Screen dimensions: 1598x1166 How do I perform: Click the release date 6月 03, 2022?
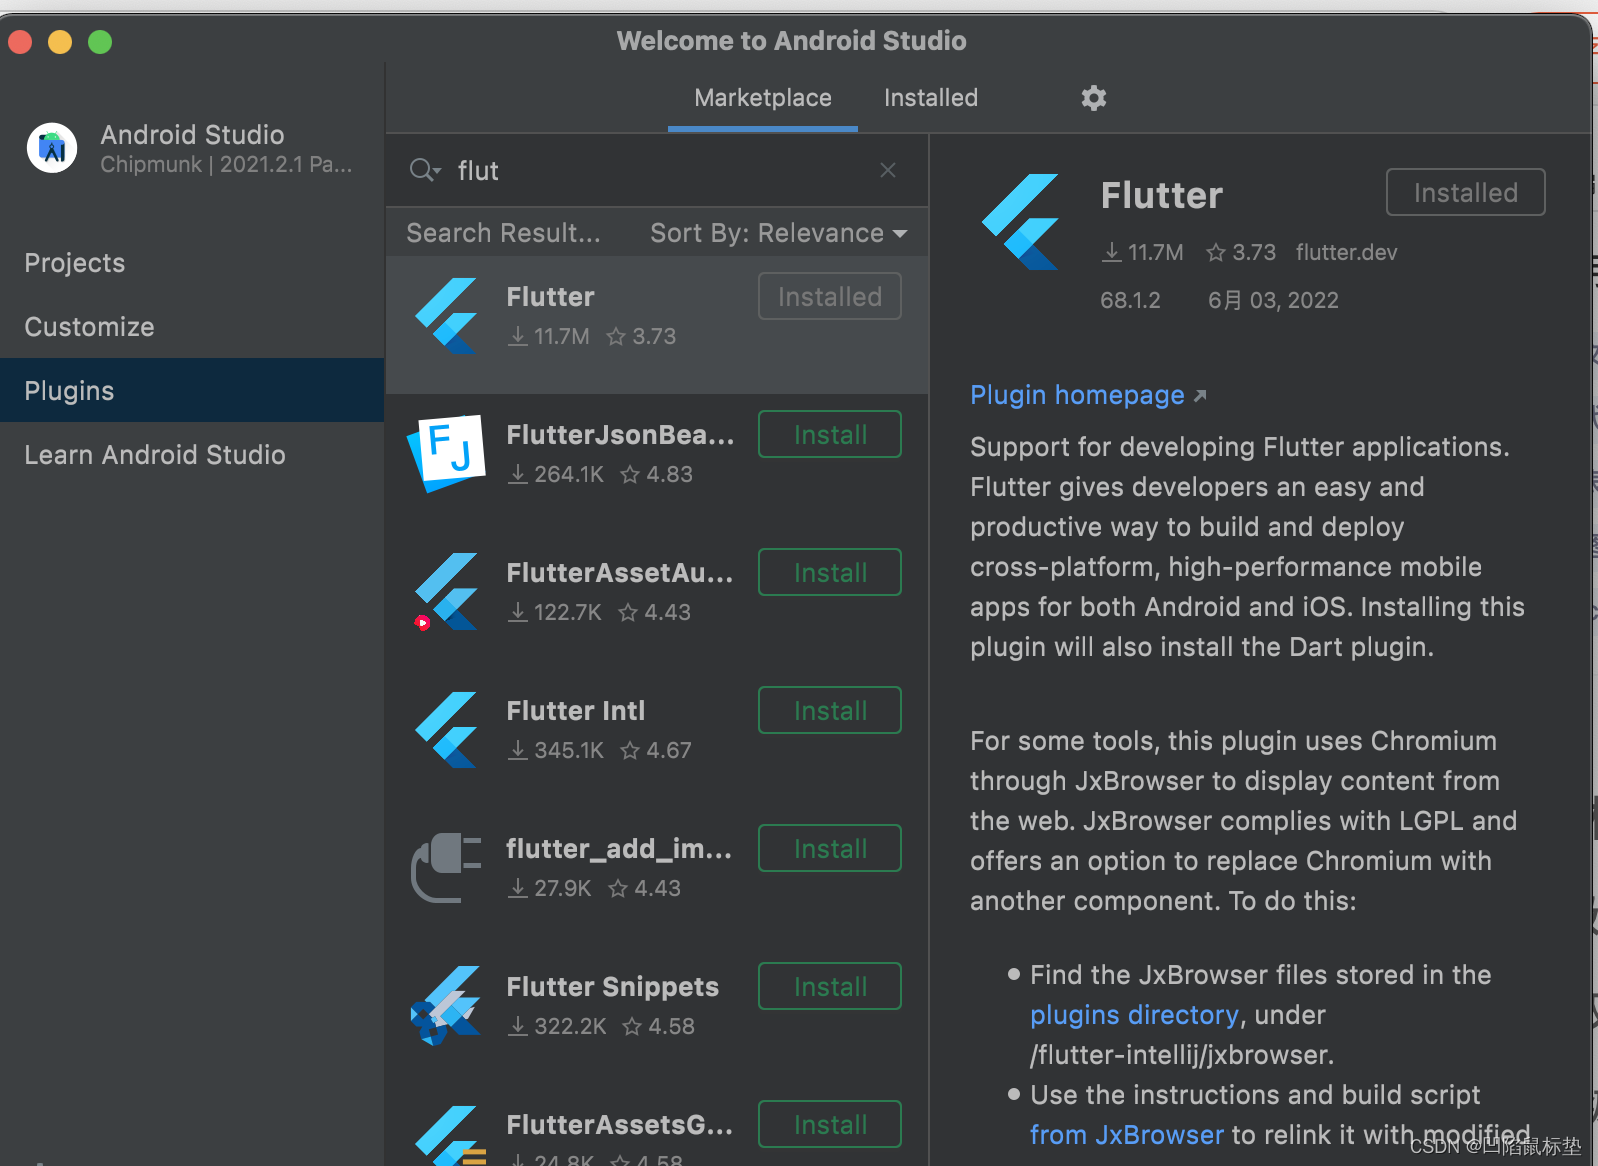click(x=1273, y=301)
